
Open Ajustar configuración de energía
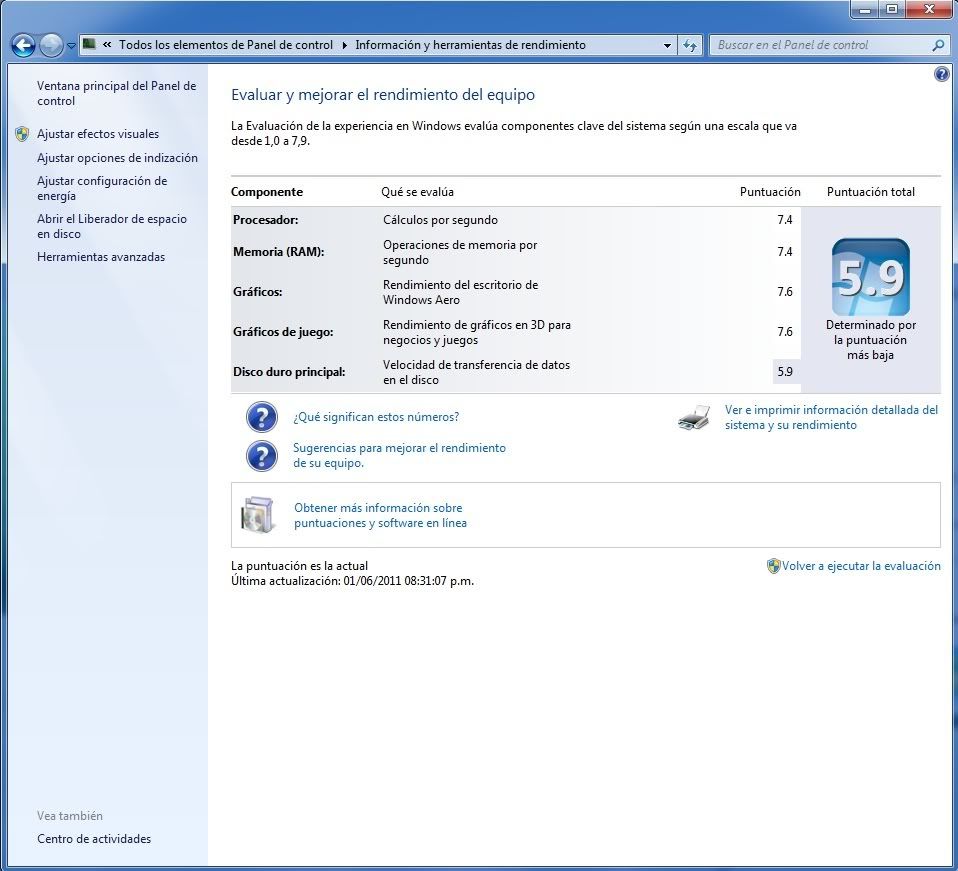(102, 188)
